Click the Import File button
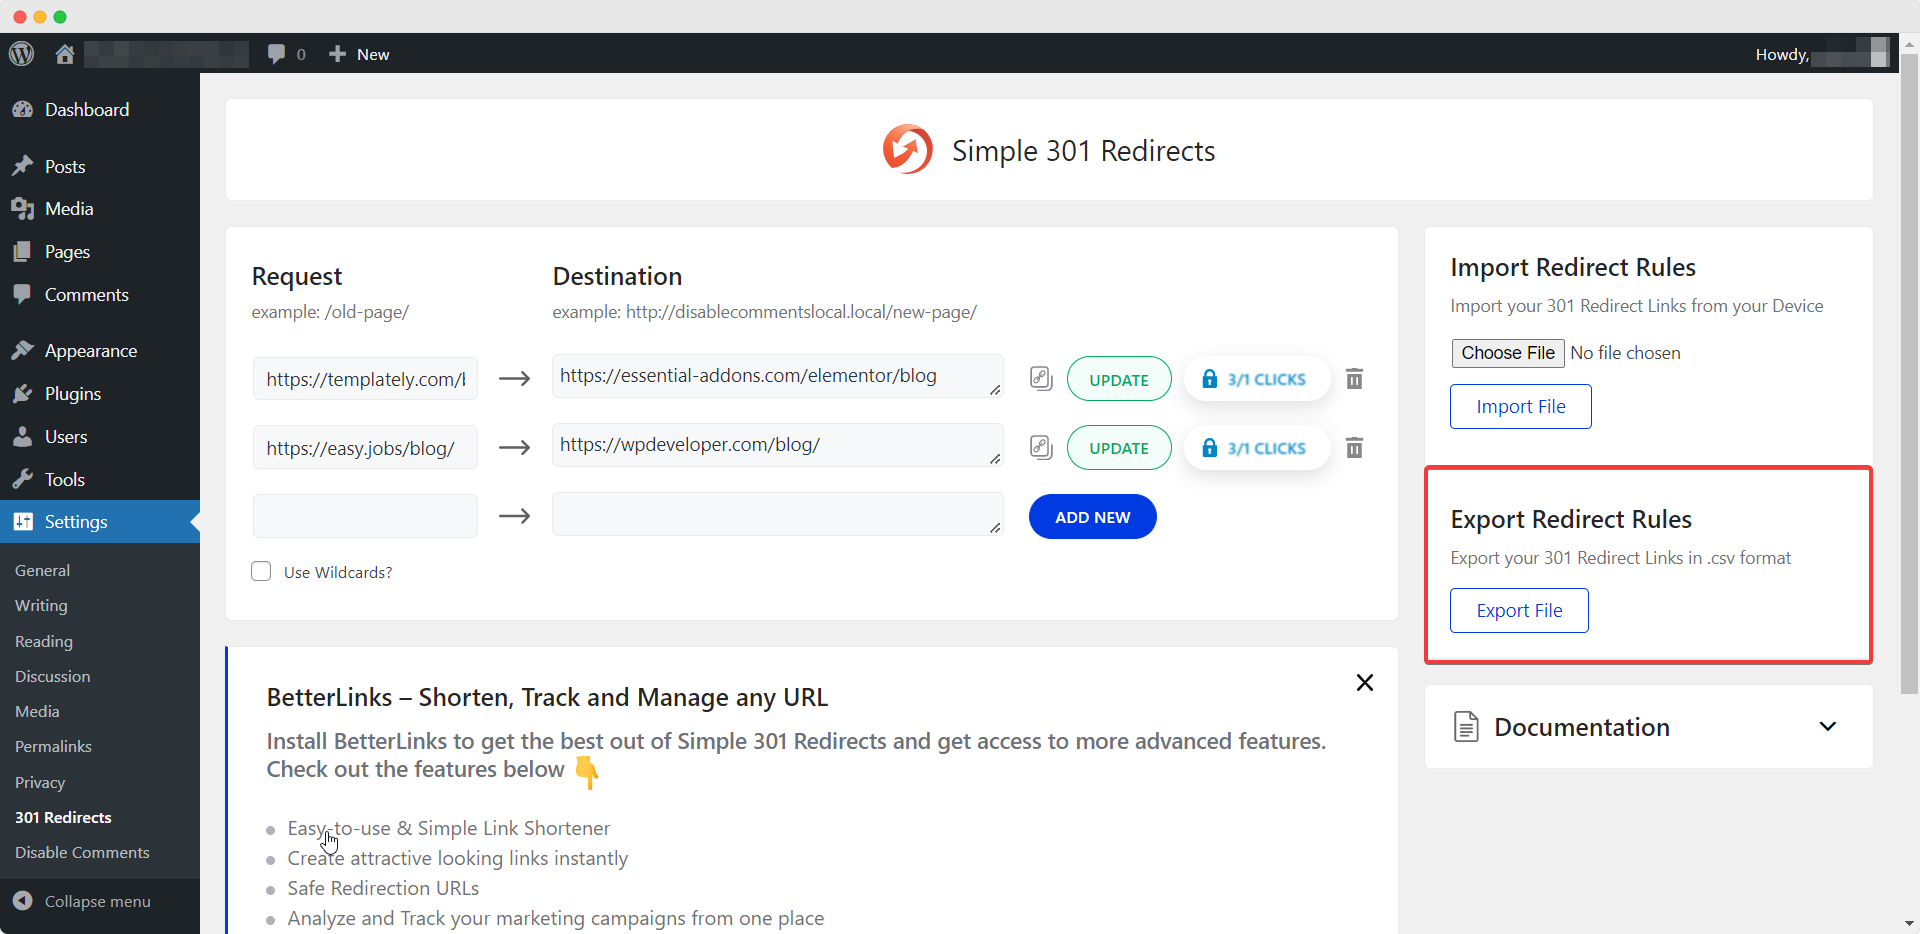The width and height of the screenshot is (1920, 934). pos(1520,407)
